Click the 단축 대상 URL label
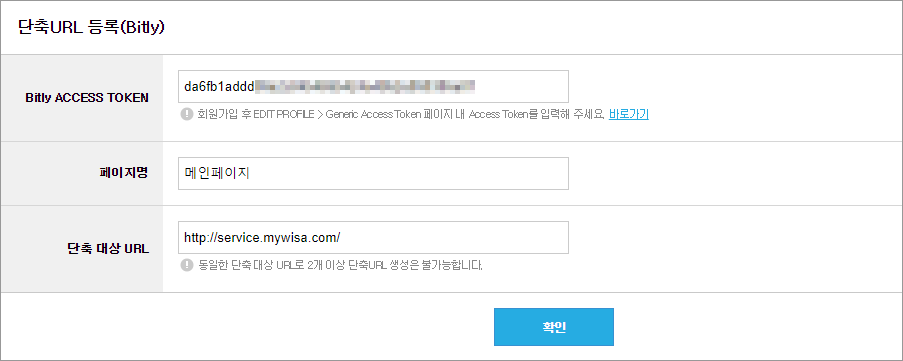The width and height of the screenshot is (903, 361). tap(108, 249)
